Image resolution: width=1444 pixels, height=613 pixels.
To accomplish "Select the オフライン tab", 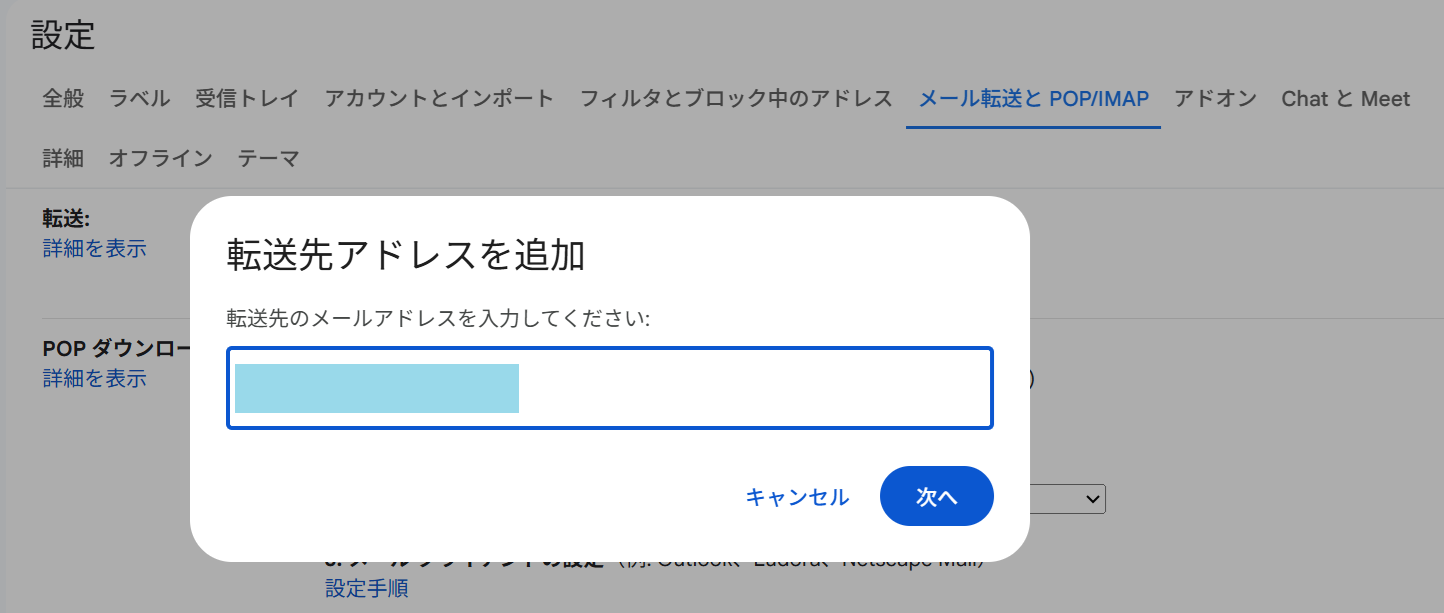I will tap(160, 158).
